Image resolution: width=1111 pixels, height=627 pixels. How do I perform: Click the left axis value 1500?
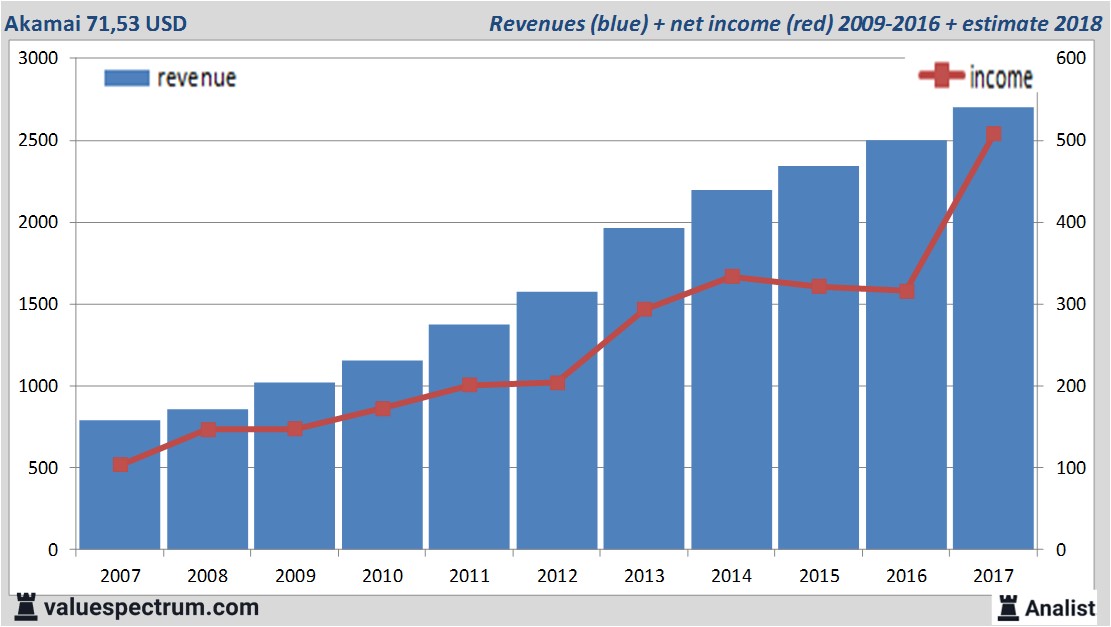pyautogui.click(x=38, y=304)
